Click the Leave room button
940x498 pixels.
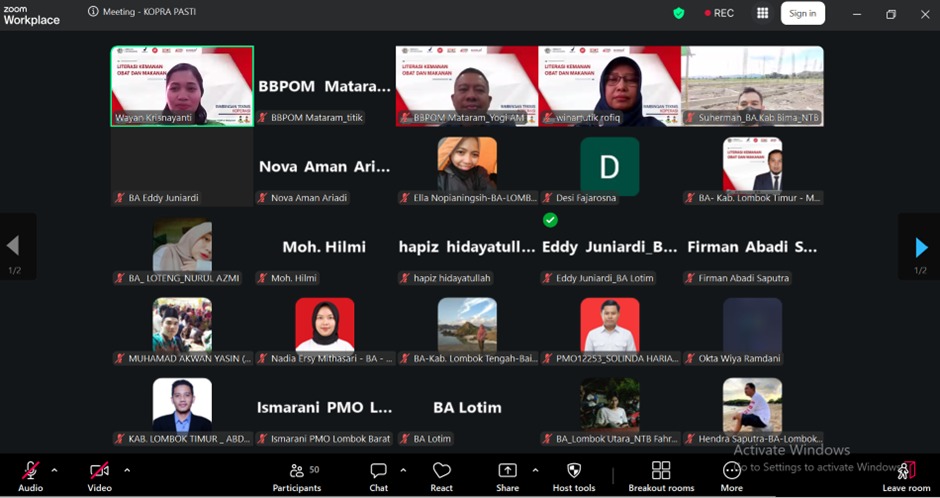pos(906,477)
